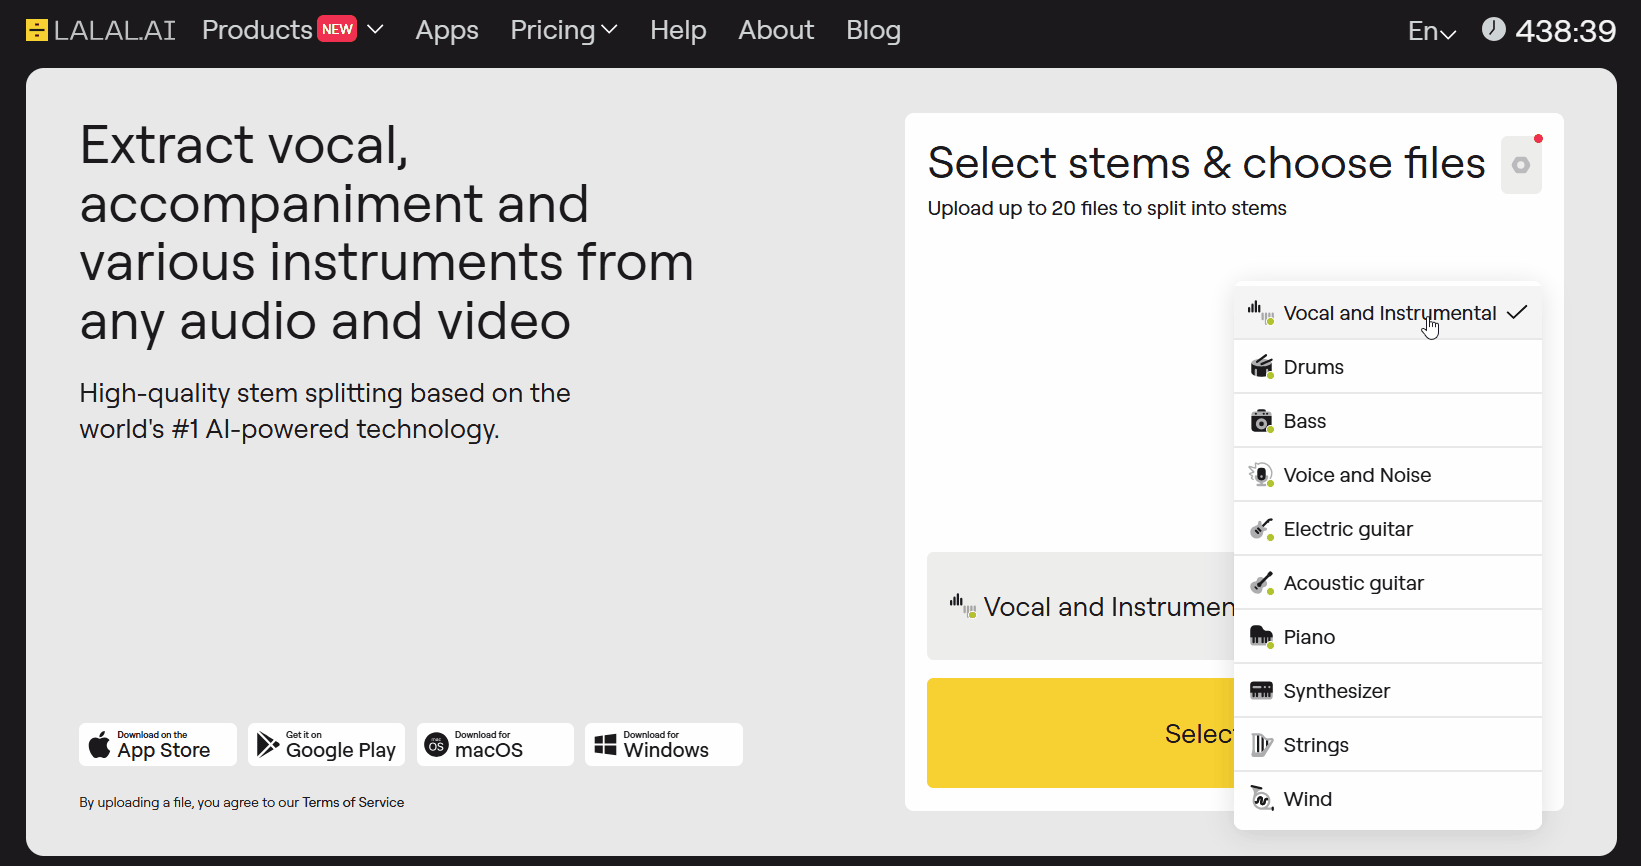The image size is (1641, 866).
Task: Click the Electric guitar icon
Action: [1261, 529]
